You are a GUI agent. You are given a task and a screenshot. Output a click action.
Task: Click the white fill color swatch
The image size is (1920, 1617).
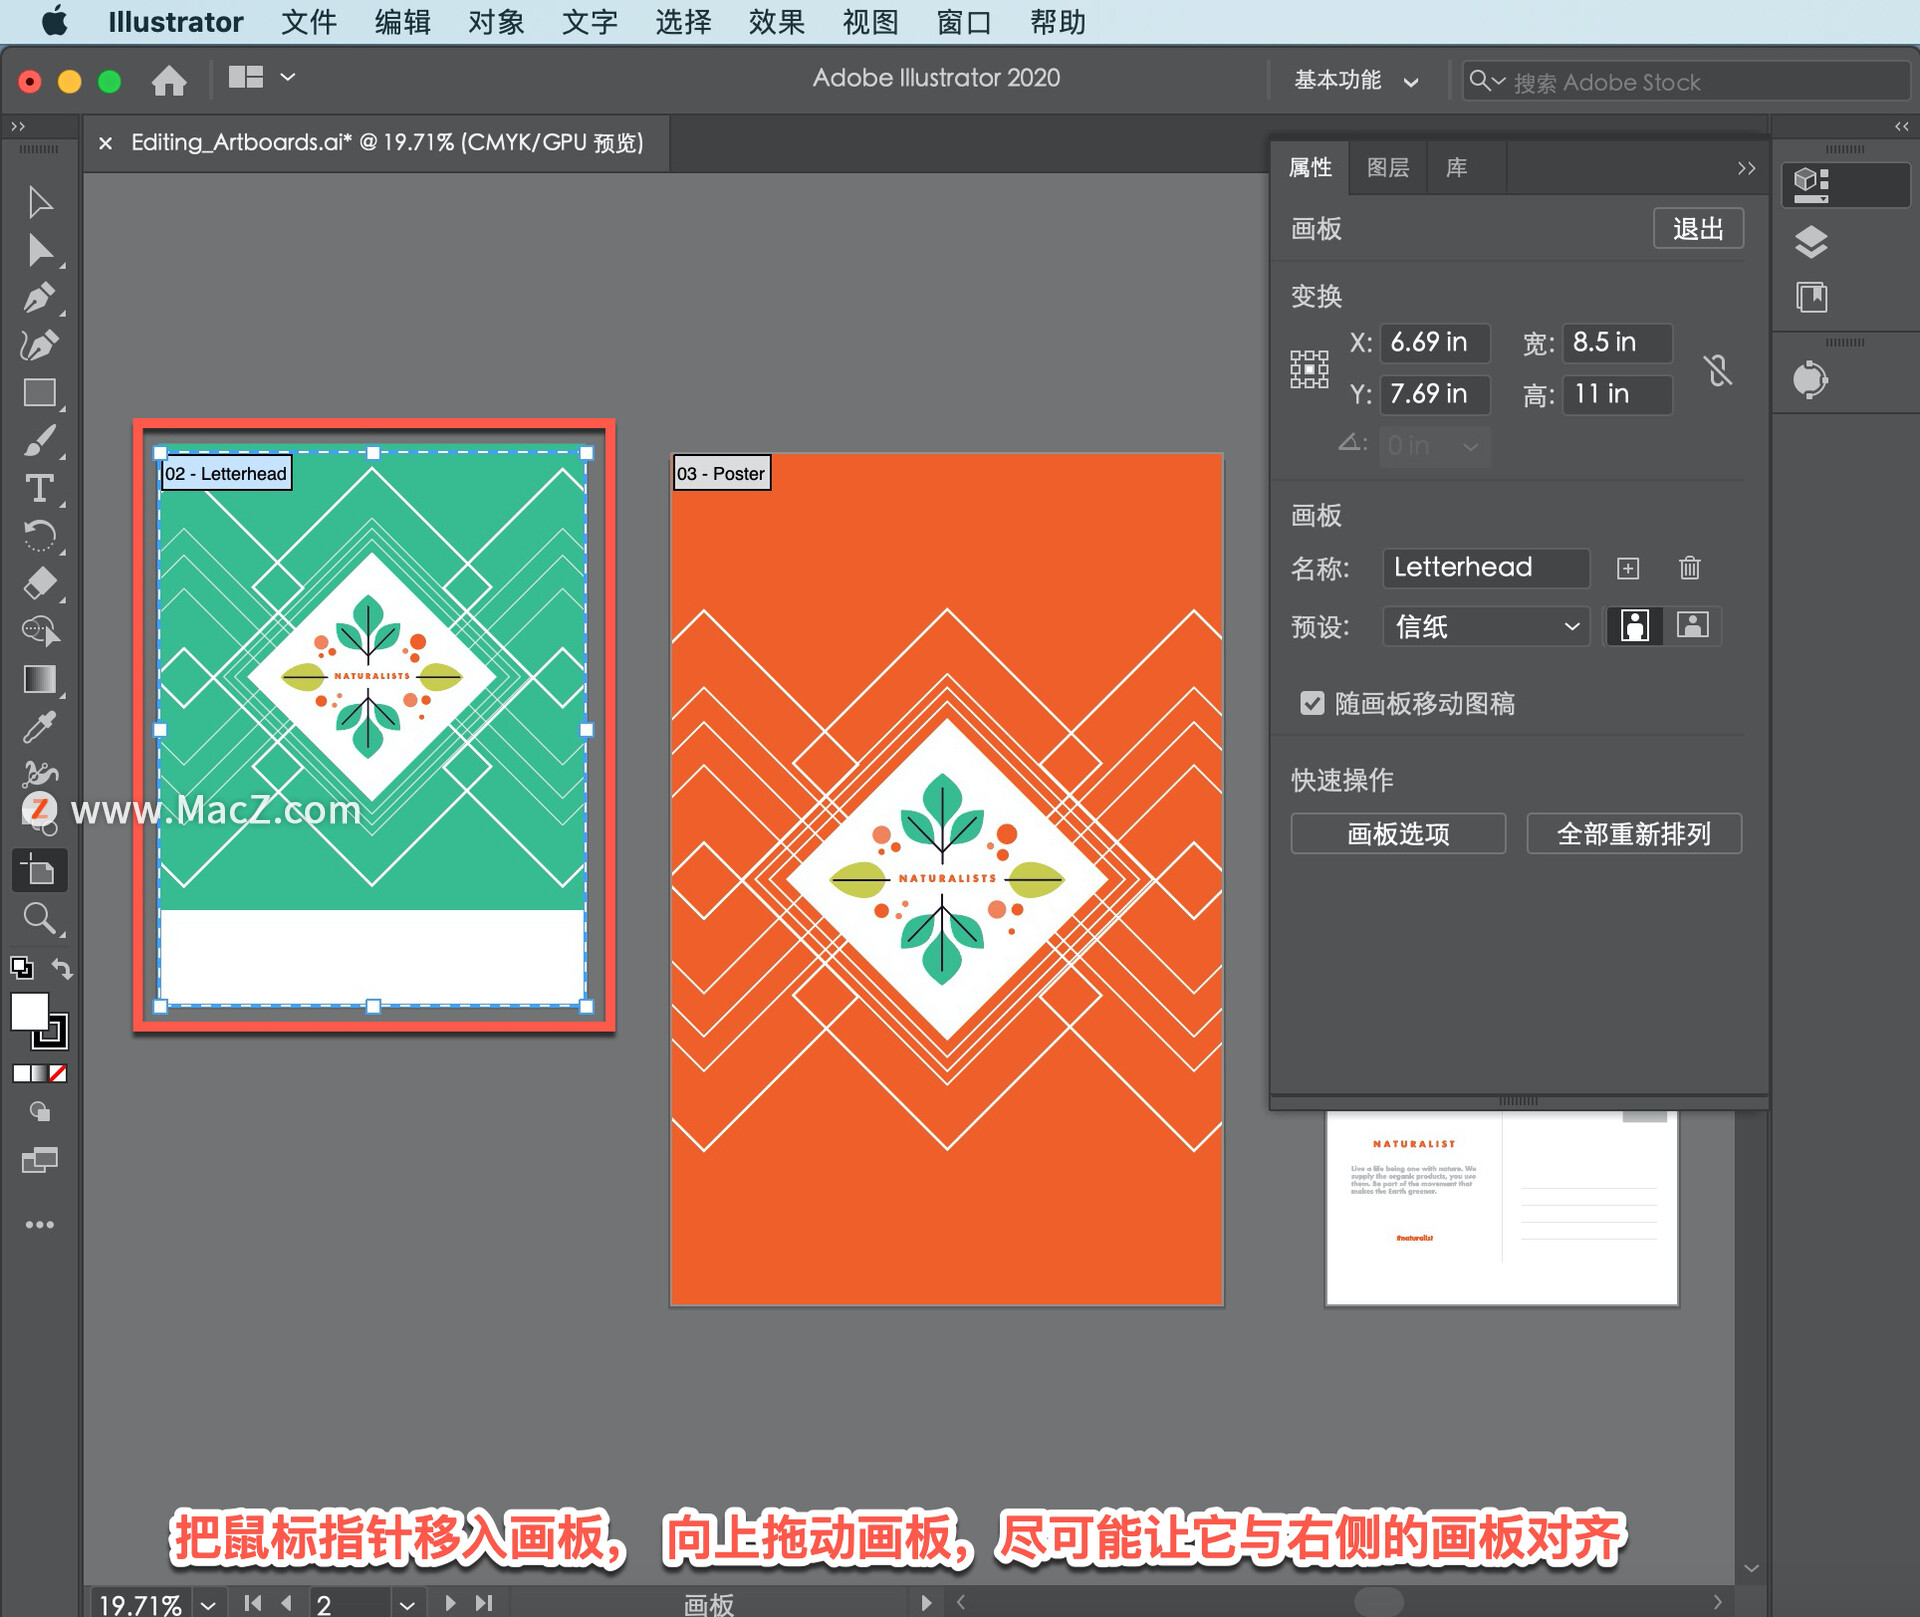[29, 1012]
